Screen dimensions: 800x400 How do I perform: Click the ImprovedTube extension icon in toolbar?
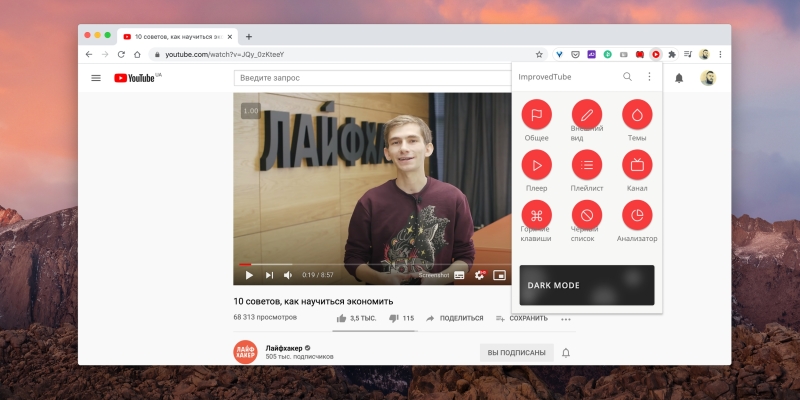(x=656, y=54)
